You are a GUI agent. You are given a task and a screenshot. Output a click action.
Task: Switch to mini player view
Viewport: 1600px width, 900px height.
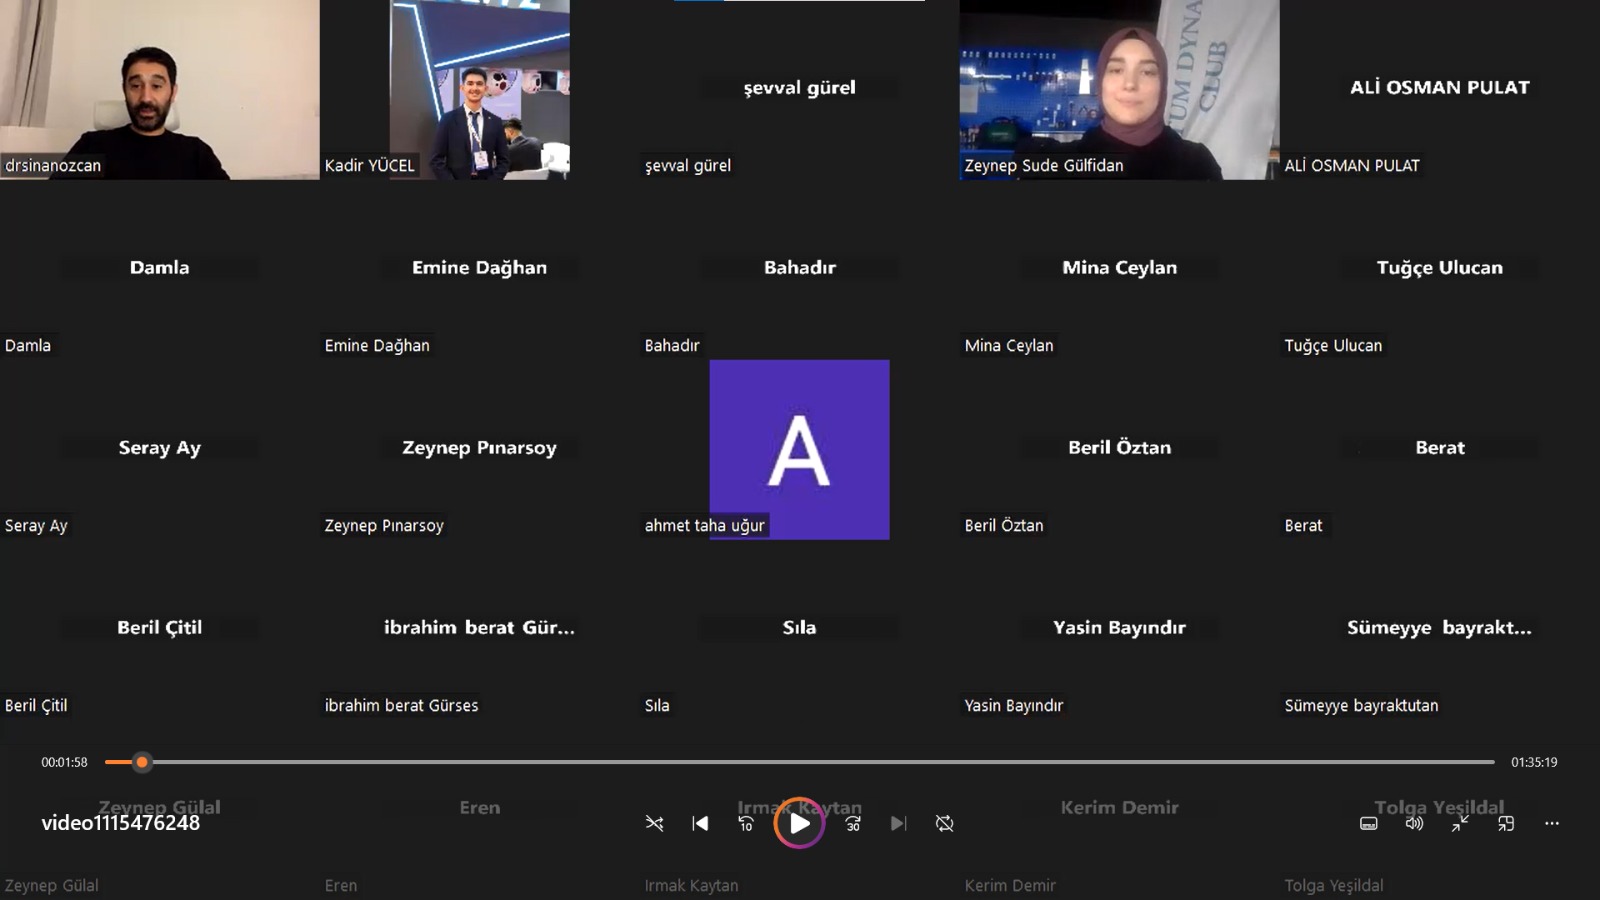[x=1506, y=823]
